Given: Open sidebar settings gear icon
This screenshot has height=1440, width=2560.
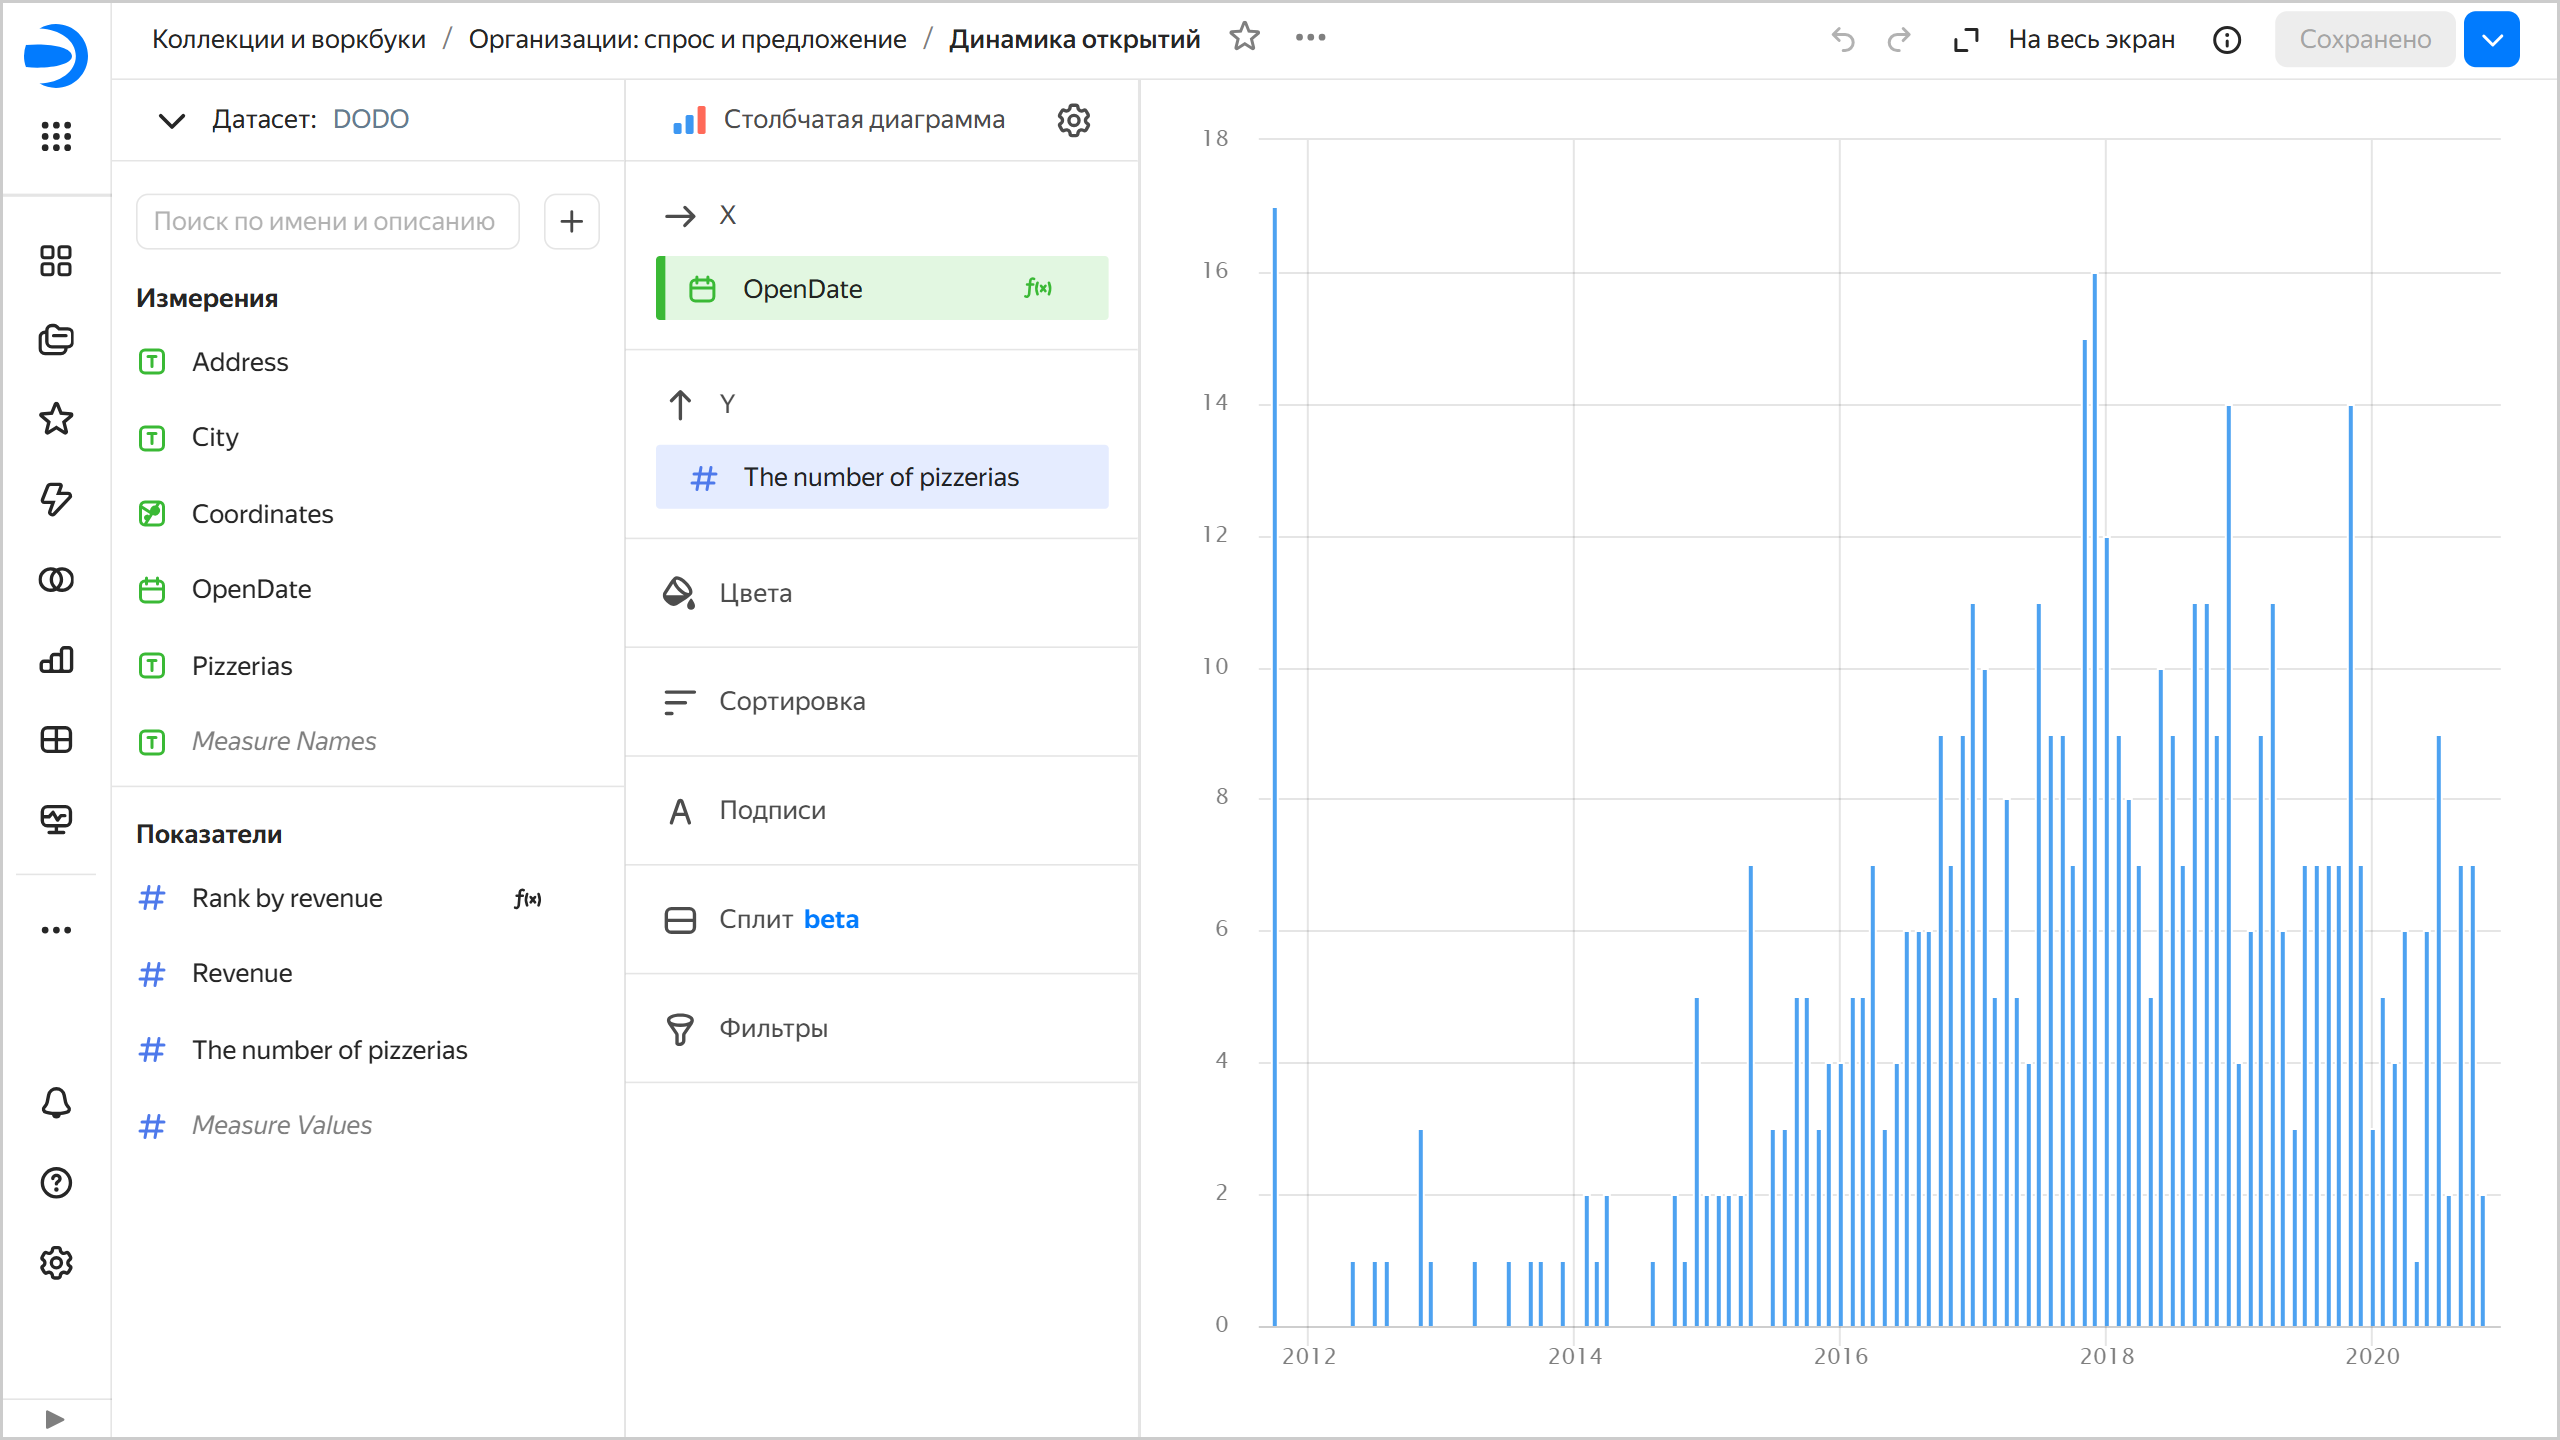Looking at the screenshot, I should 56,1263.
